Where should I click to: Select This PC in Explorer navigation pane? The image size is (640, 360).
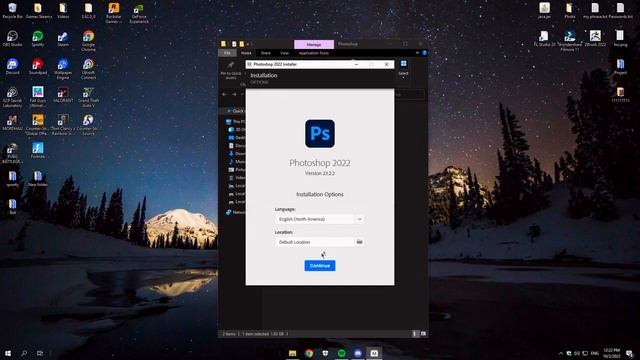point(236,122)
